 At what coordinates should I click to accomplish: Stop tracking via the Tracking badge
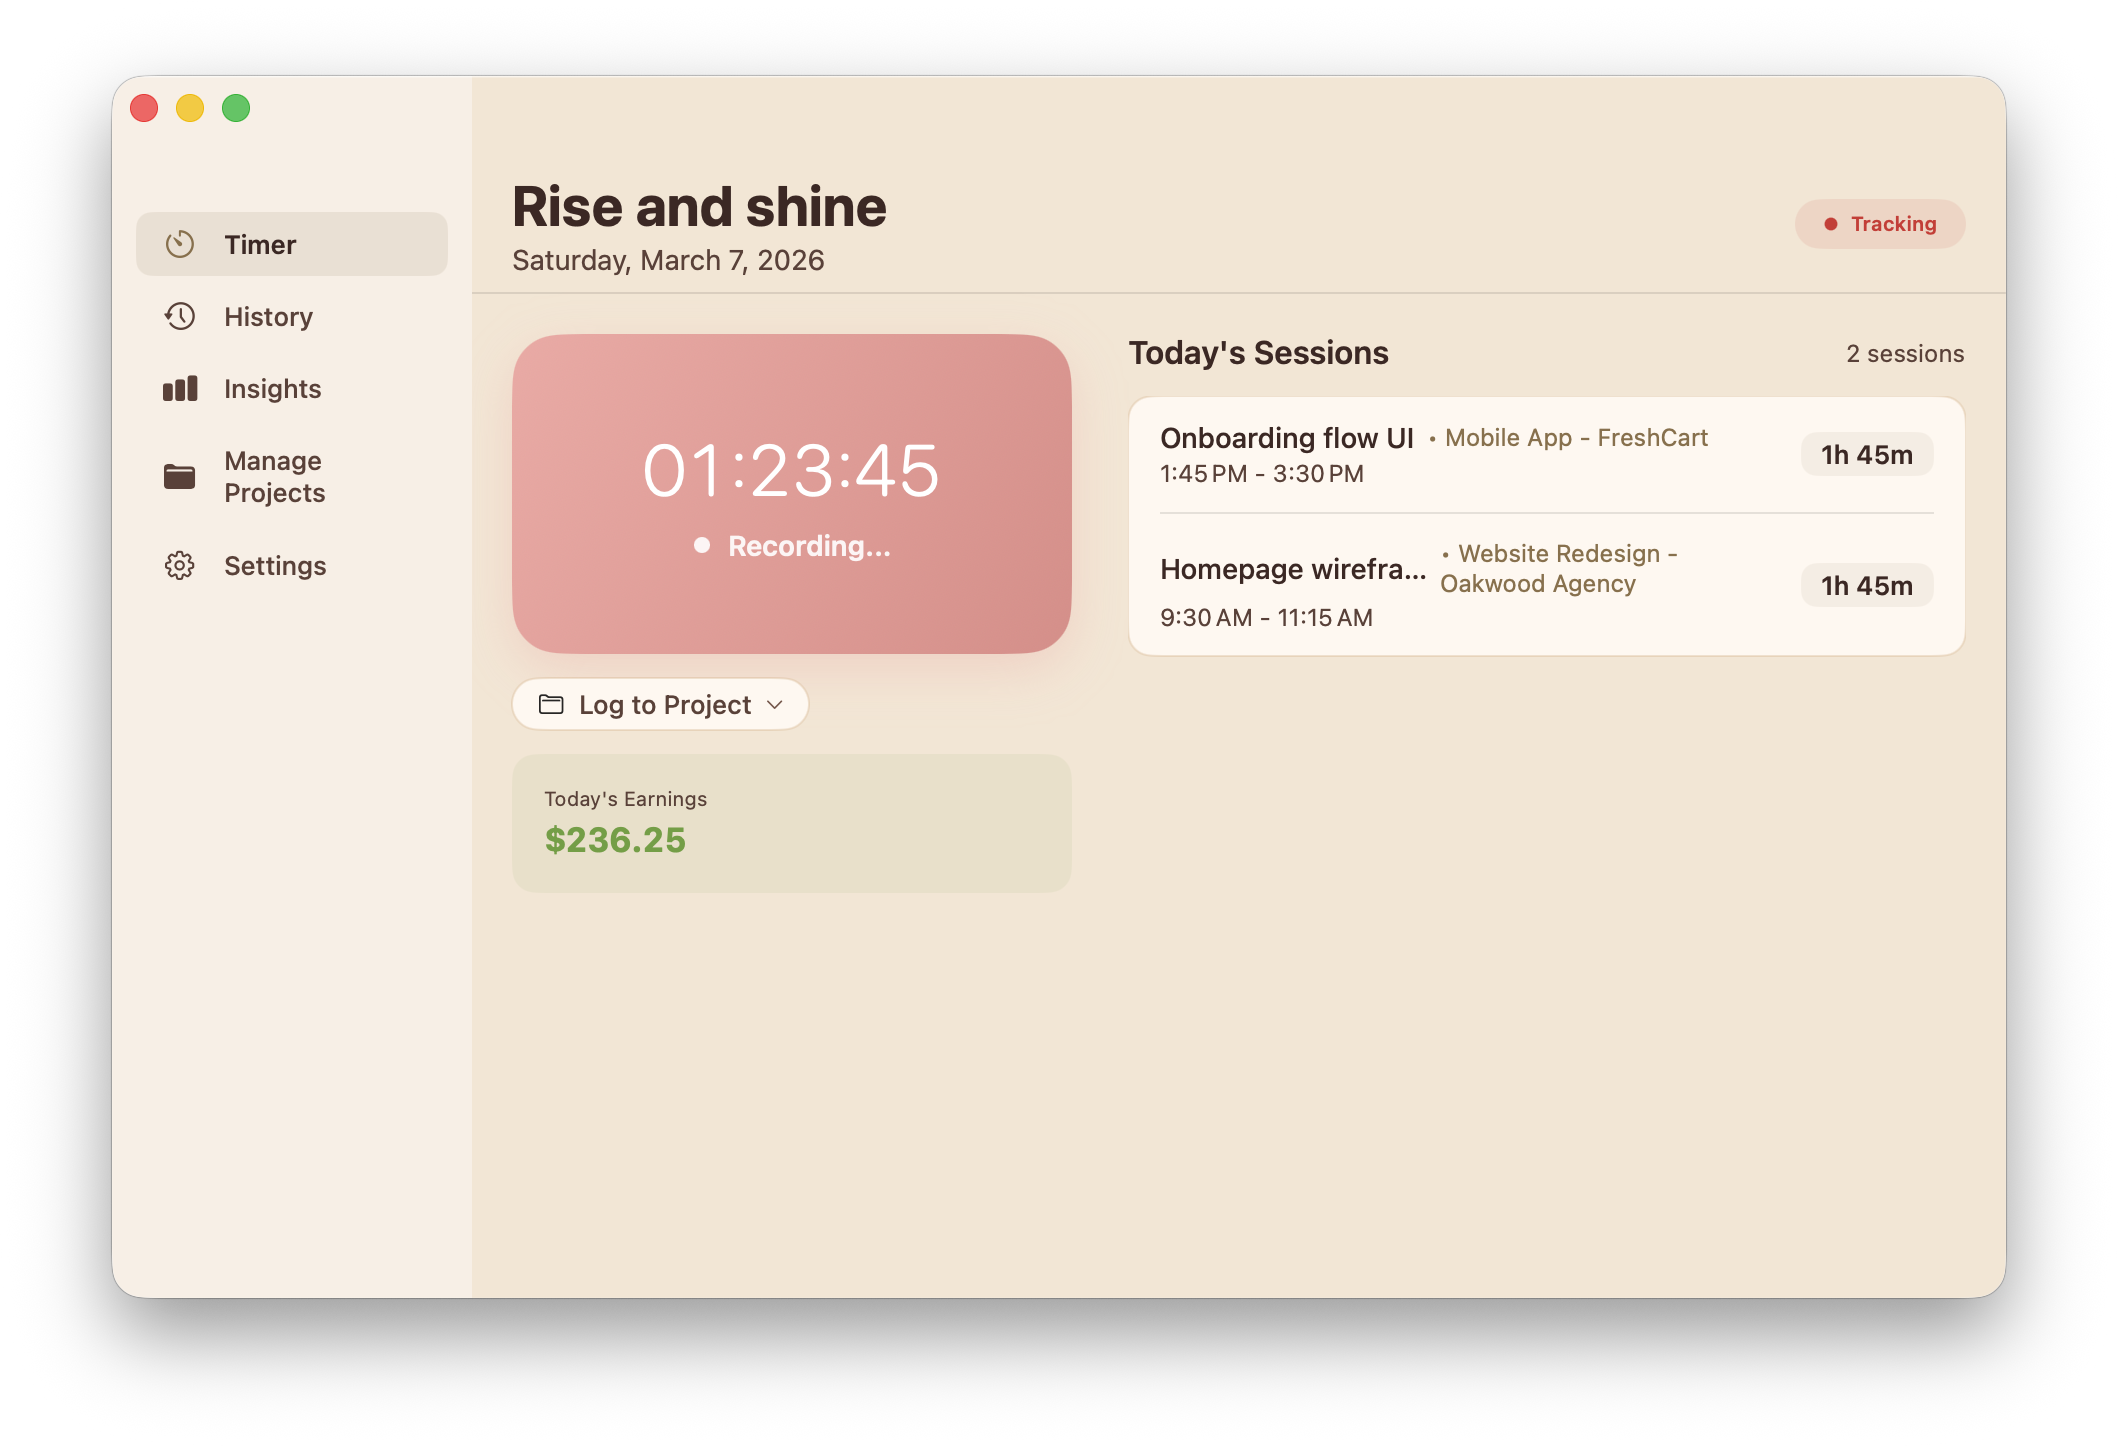pos(1879,224)
